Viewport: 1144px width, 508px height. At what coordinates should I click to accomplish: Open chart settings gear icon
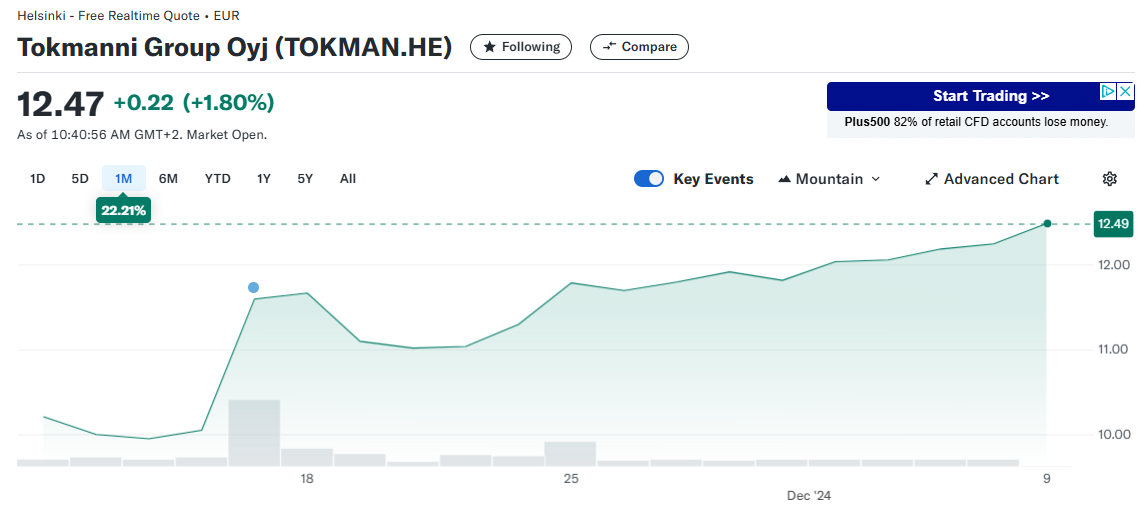point(1109,179)
